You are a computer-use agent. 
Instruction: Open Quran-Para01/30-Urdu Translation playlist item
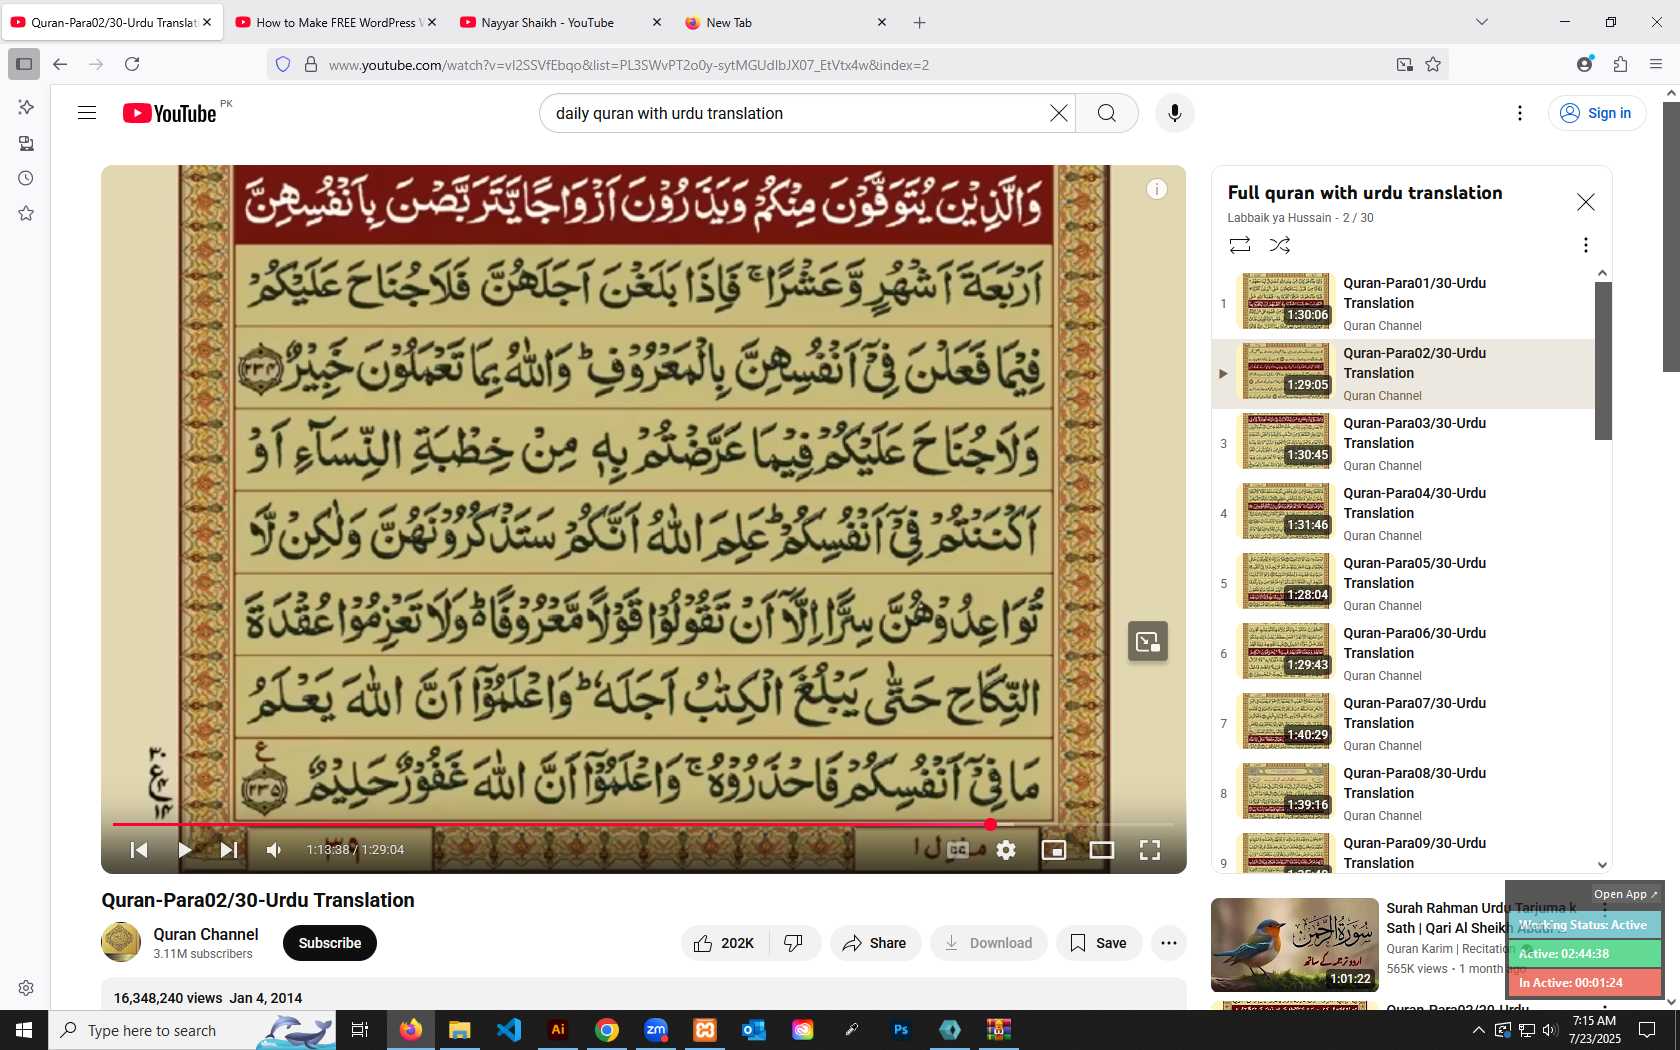(x=1402, y=304)
